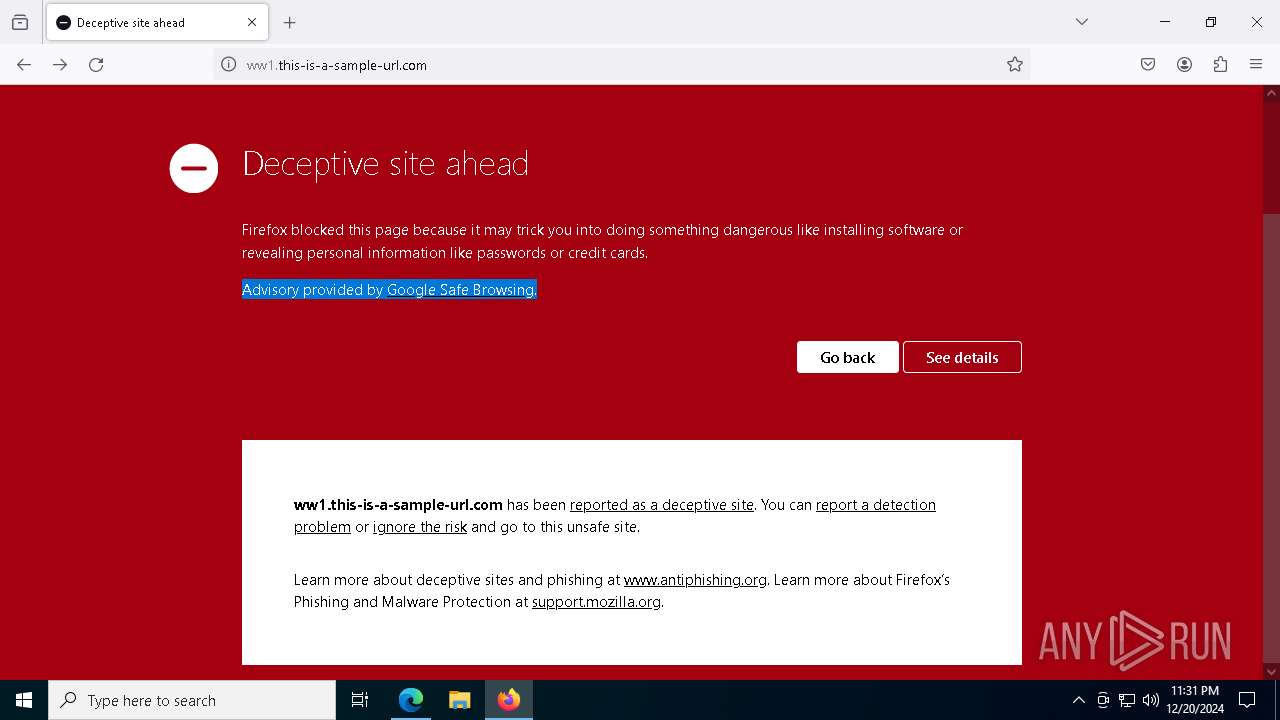This screenshot has width=1280, height=720.
Task: Expand the list all tabs chevron
Action: click(1082, 22)
